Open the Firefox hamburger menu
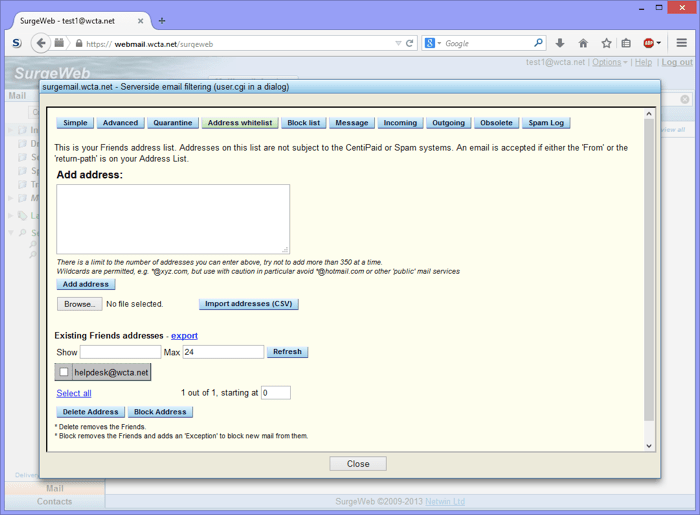The image size is (700, 515). [x=681, y=43]
